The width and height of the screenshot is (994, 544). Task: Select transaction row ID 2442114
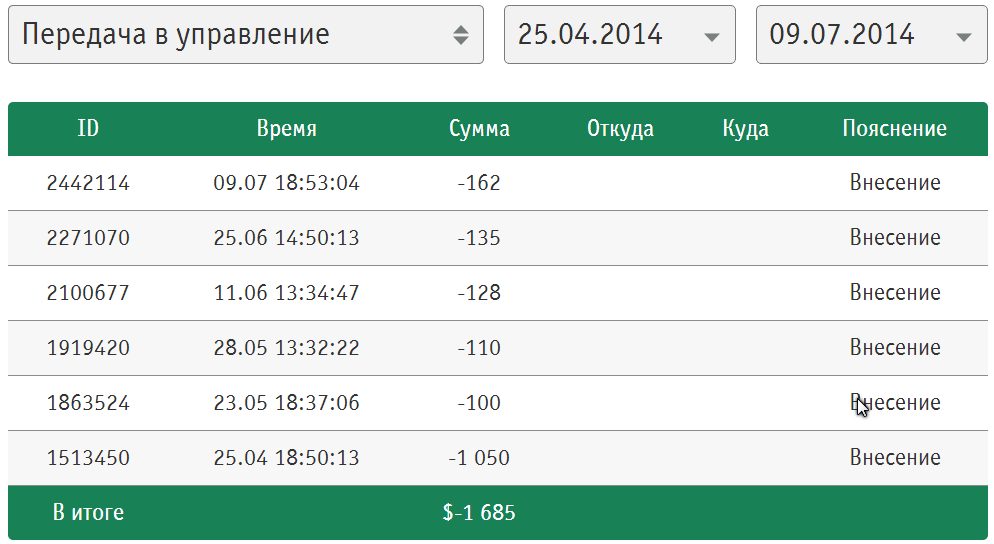pos(88,183)
